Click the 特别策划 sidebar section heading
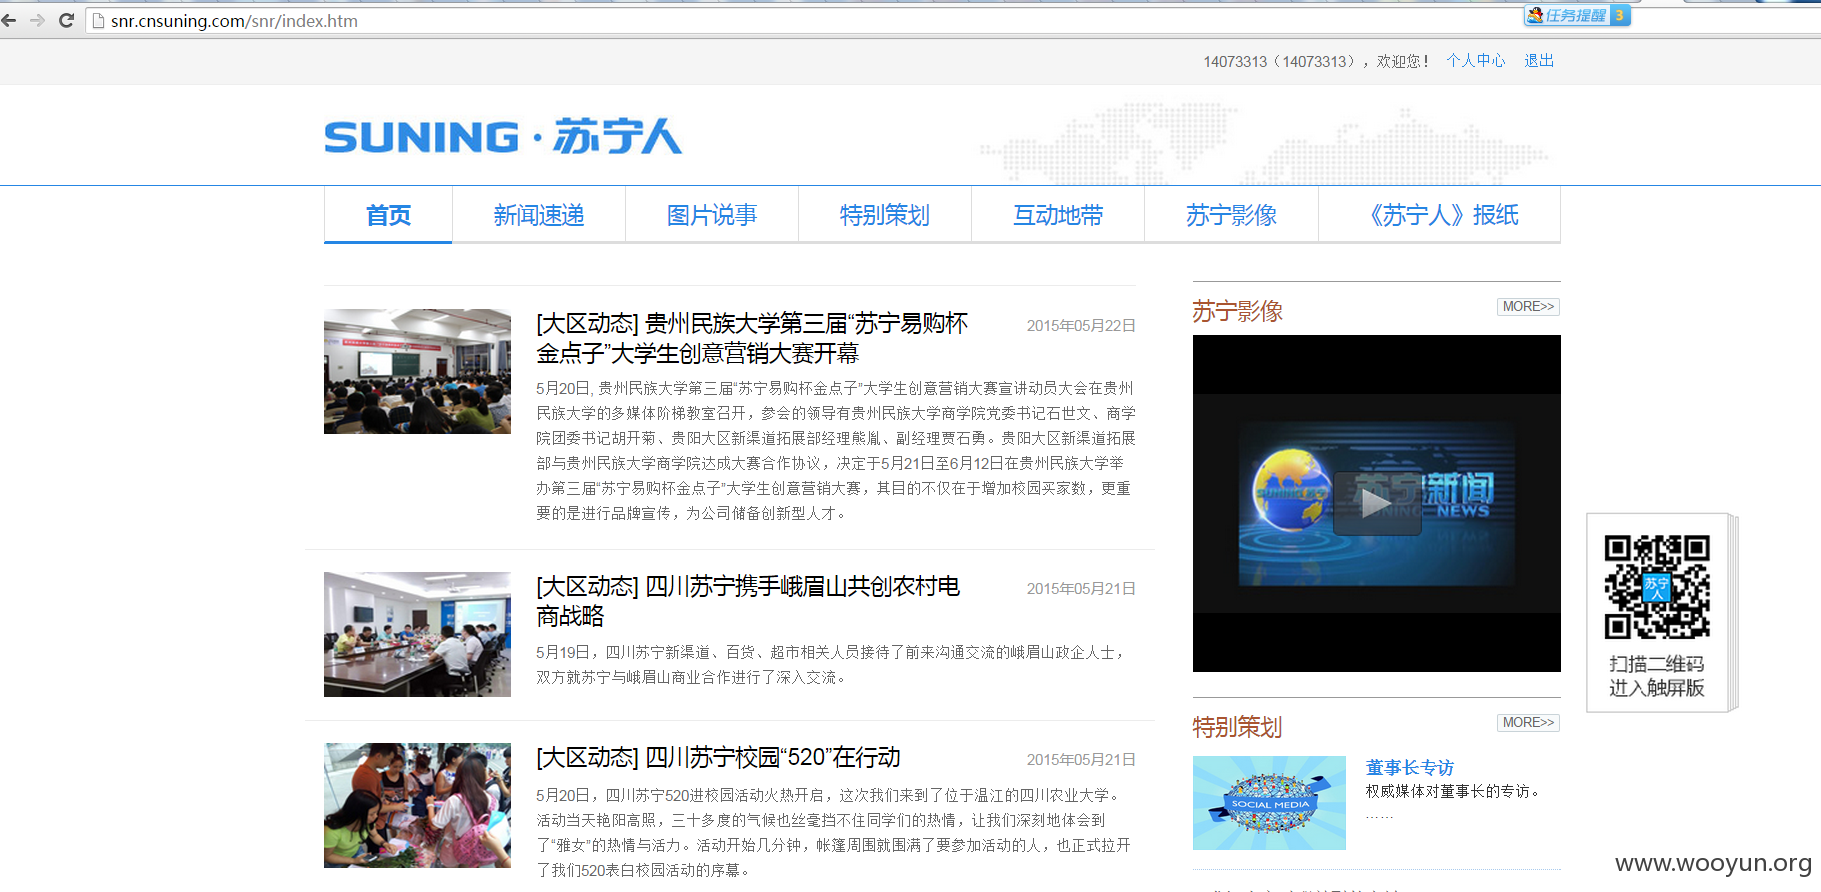Image resolution: width=1821 pixels, height=892 pixels. 1237,727
